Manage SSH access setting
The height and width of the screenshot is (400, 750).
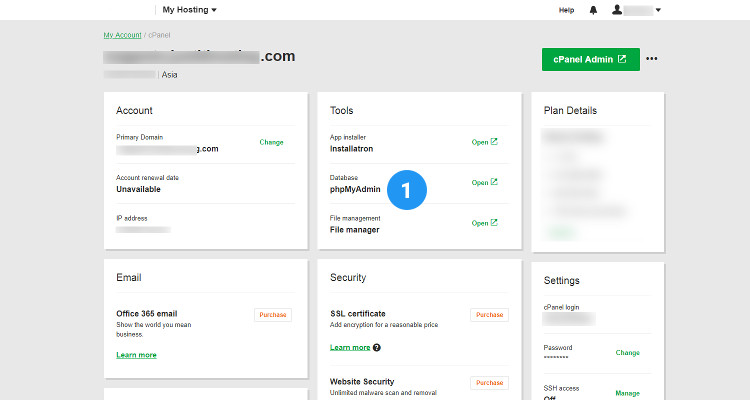click(628, 393)
